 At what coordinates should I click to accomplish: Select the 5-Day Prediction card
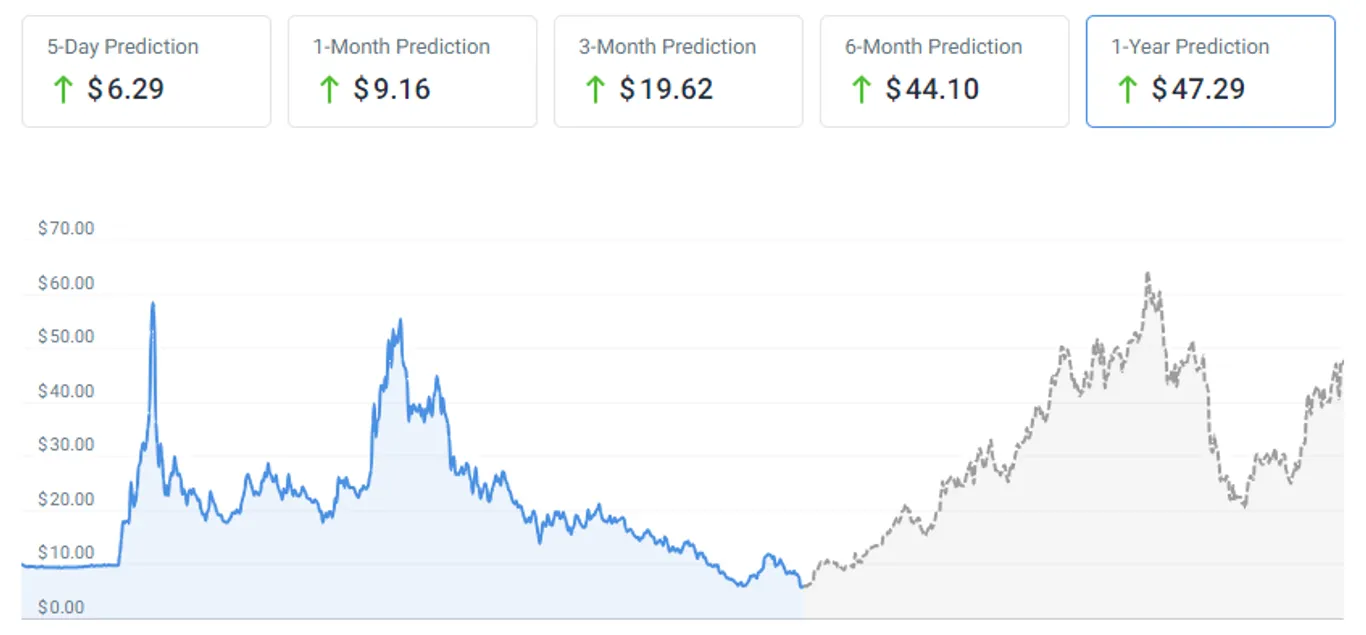(x=146, y=71)
